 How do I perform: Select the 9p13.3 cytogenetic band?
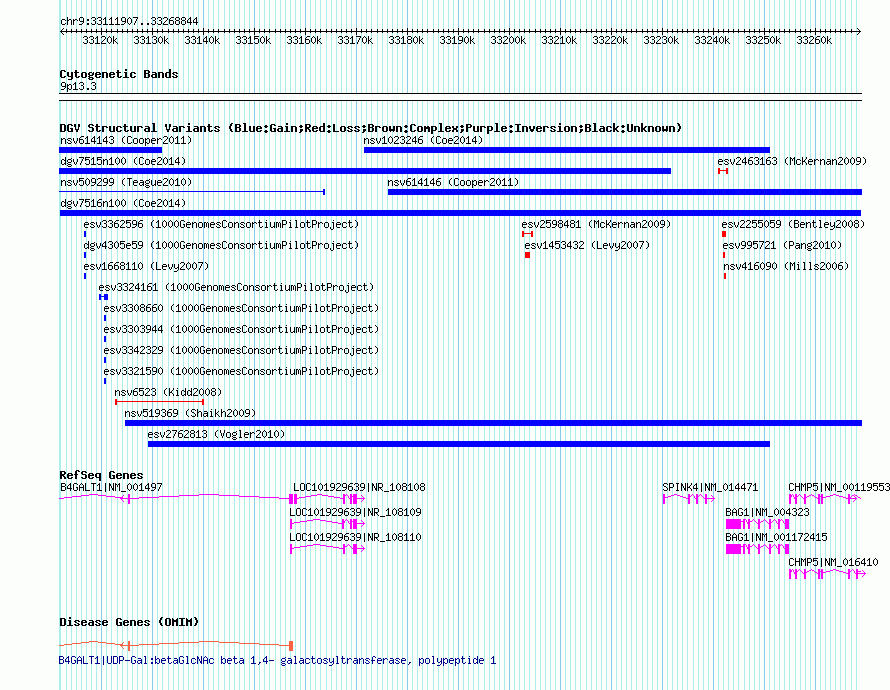(x=460, y=97)
